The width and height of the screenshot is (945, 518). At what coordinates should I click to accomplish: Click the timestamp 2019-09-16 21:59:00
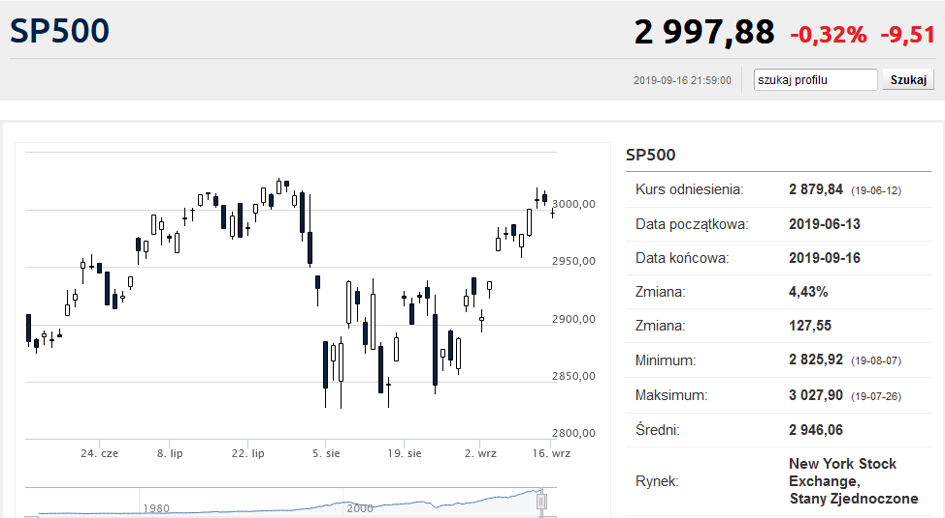[x=682, y=80]
